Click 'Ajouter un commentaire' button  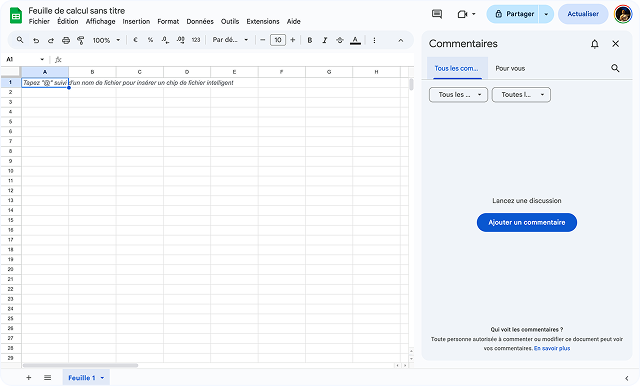pyautogui.click(x=527, y=222)
